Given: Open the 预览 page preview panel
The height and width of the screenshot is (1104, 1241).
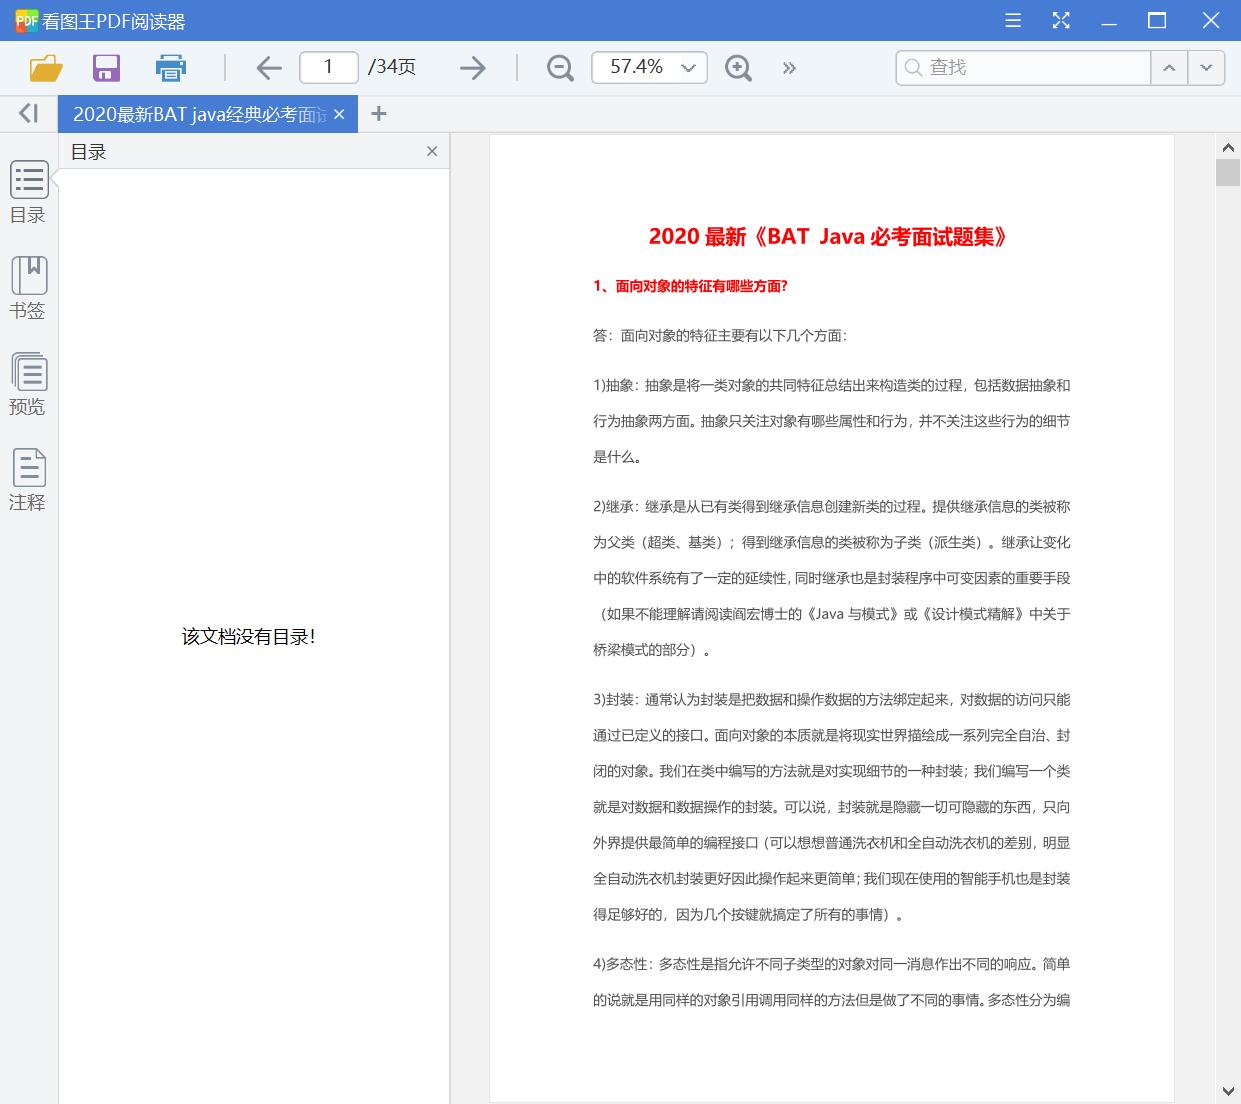Looking at the screenshot, I should (28, 384).
